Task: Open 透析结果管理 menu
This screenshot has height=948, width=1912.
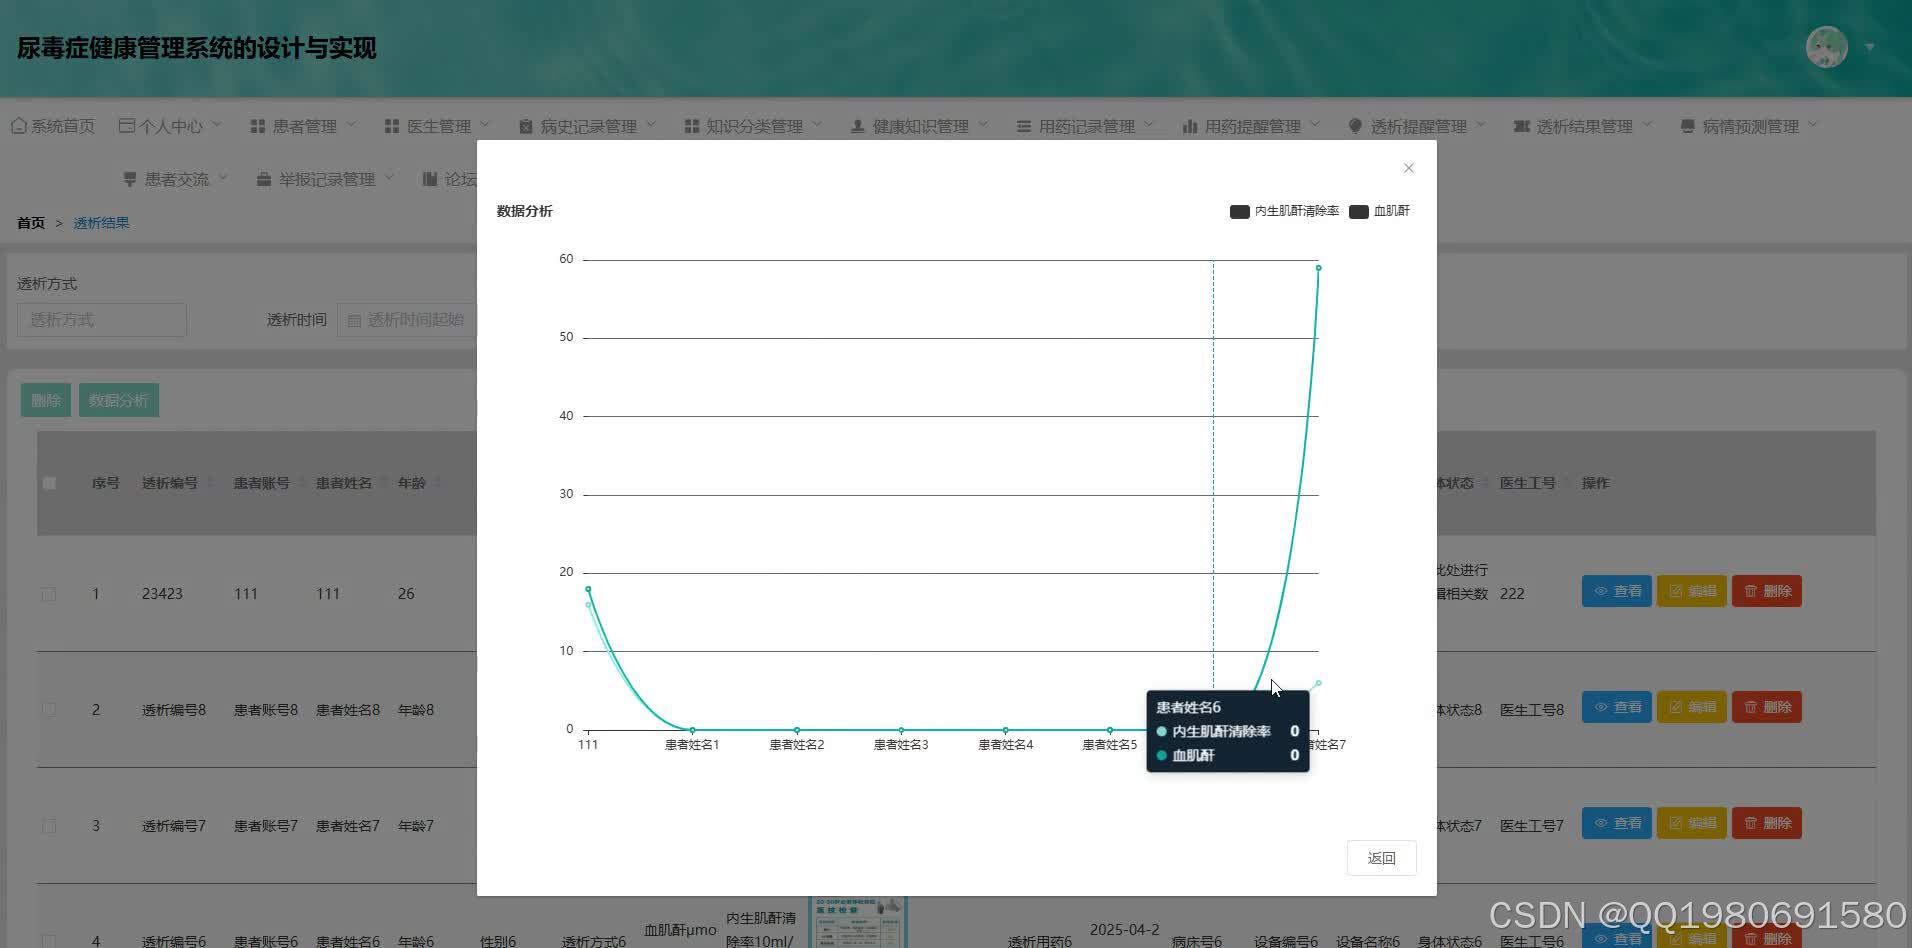Action: click(x=1584, y=126)
